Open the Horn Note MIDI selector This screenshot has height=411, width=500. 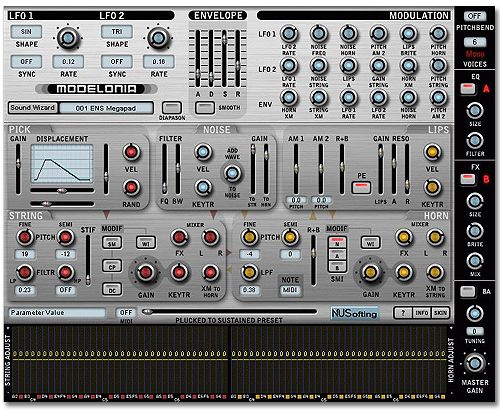coord(290,290)
